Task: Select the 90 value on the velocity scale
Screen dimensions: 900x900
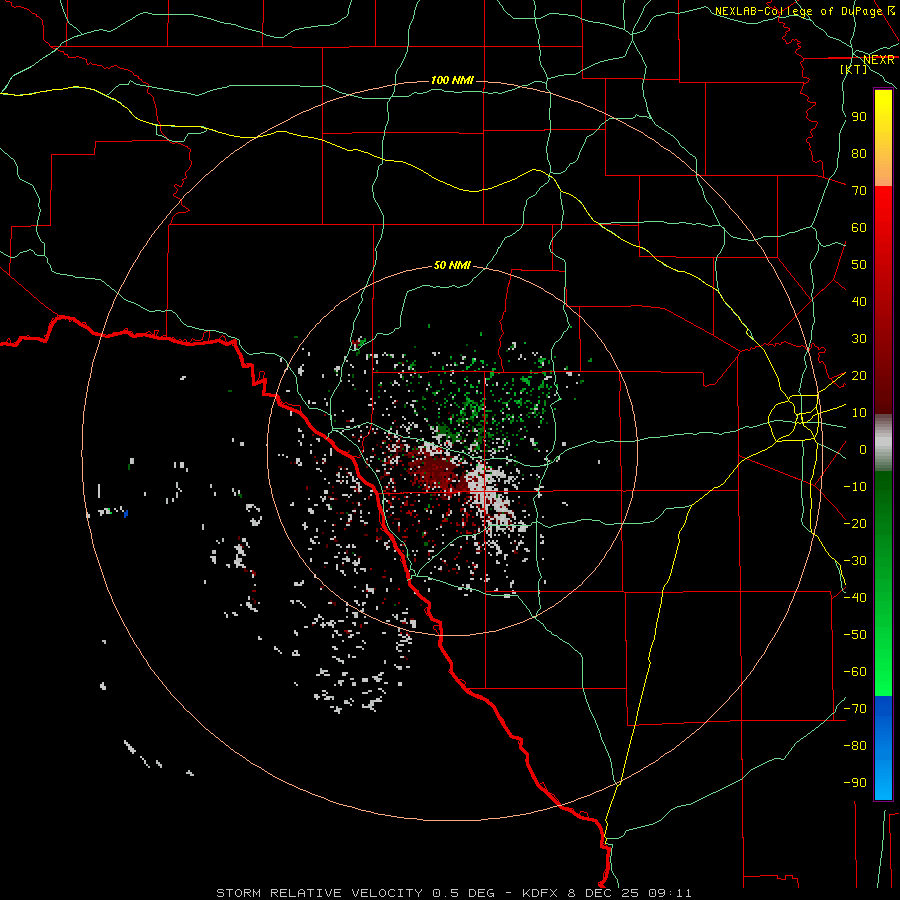Action: 859,117
